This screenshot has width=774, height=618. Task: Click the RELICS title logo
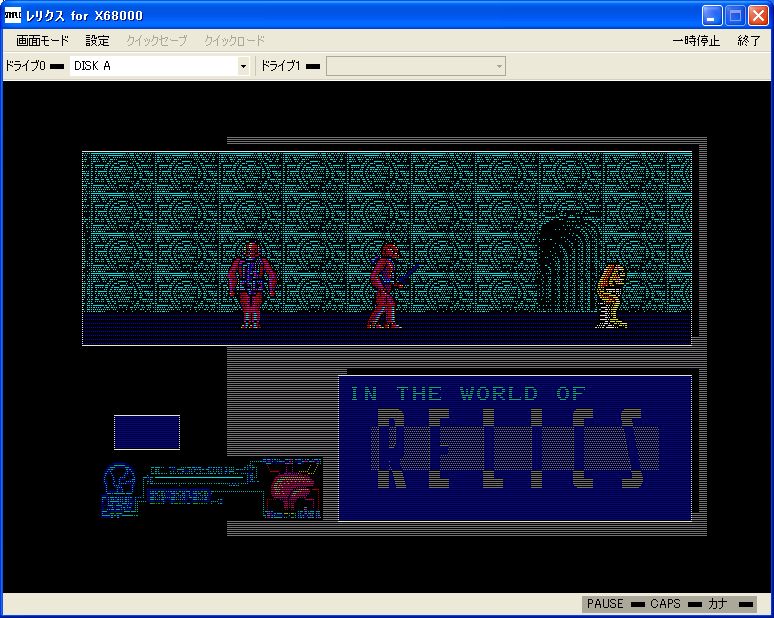coord(515,448)
